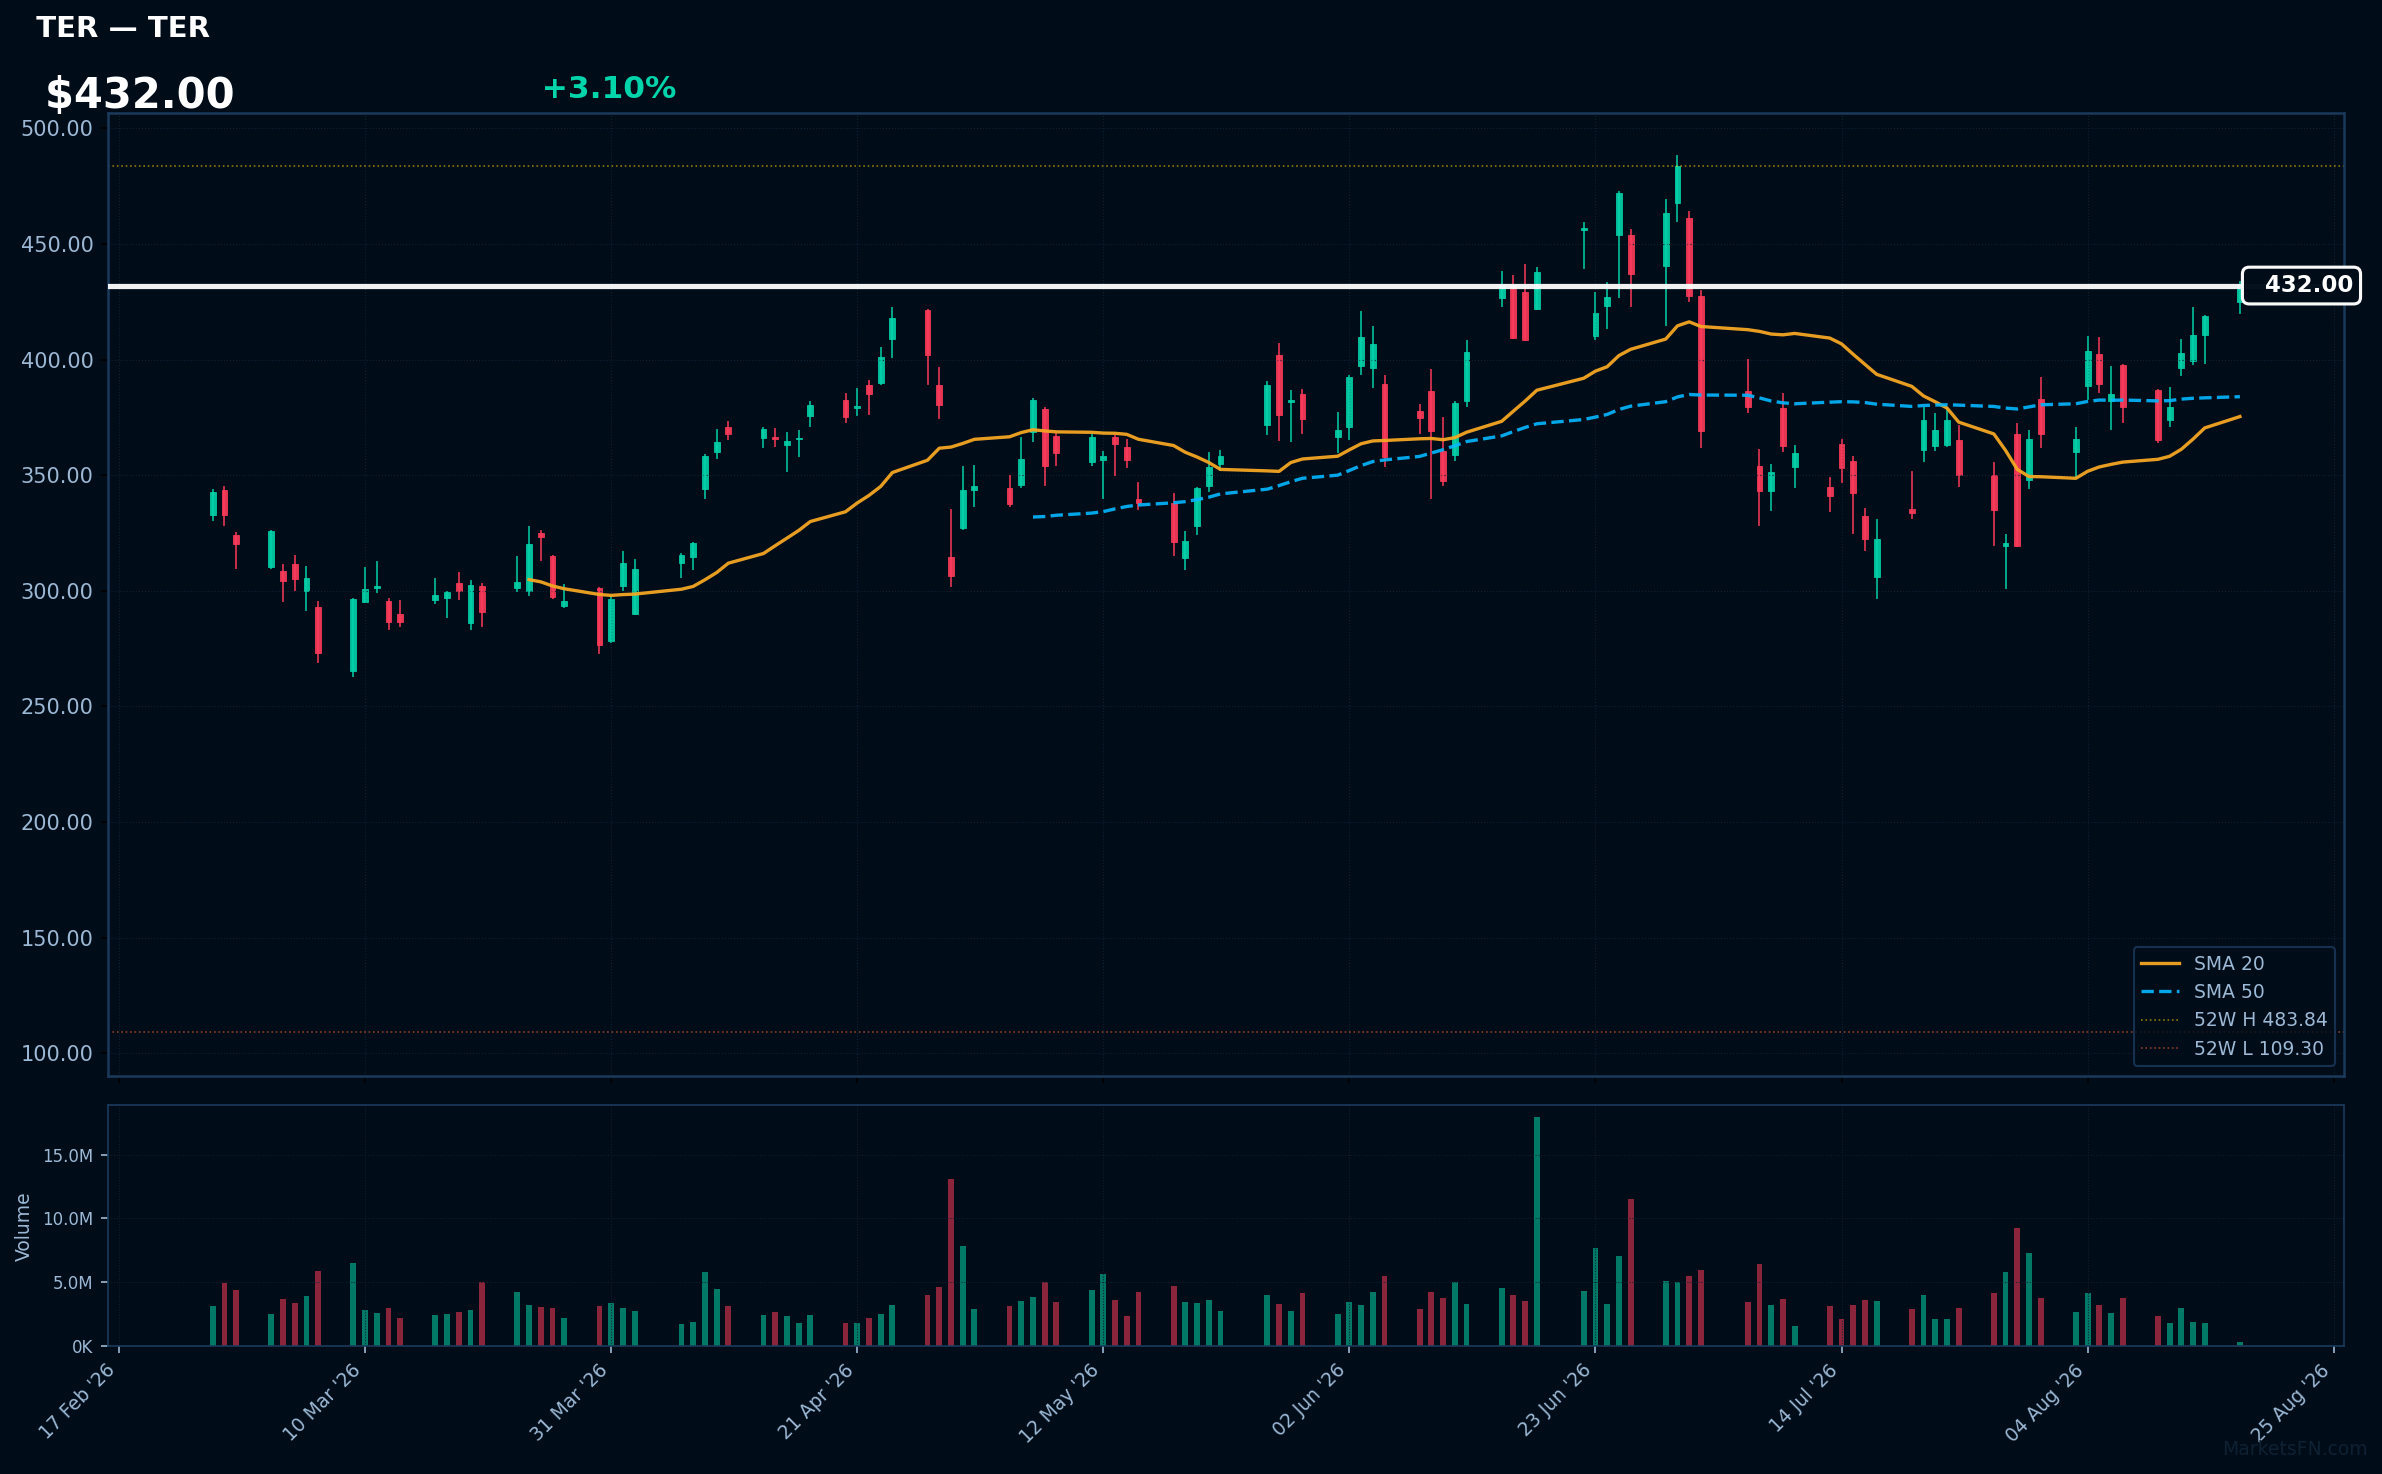2382x1474 pixels.
Task: Click the 300.00 price axis label
Action: 57,592
